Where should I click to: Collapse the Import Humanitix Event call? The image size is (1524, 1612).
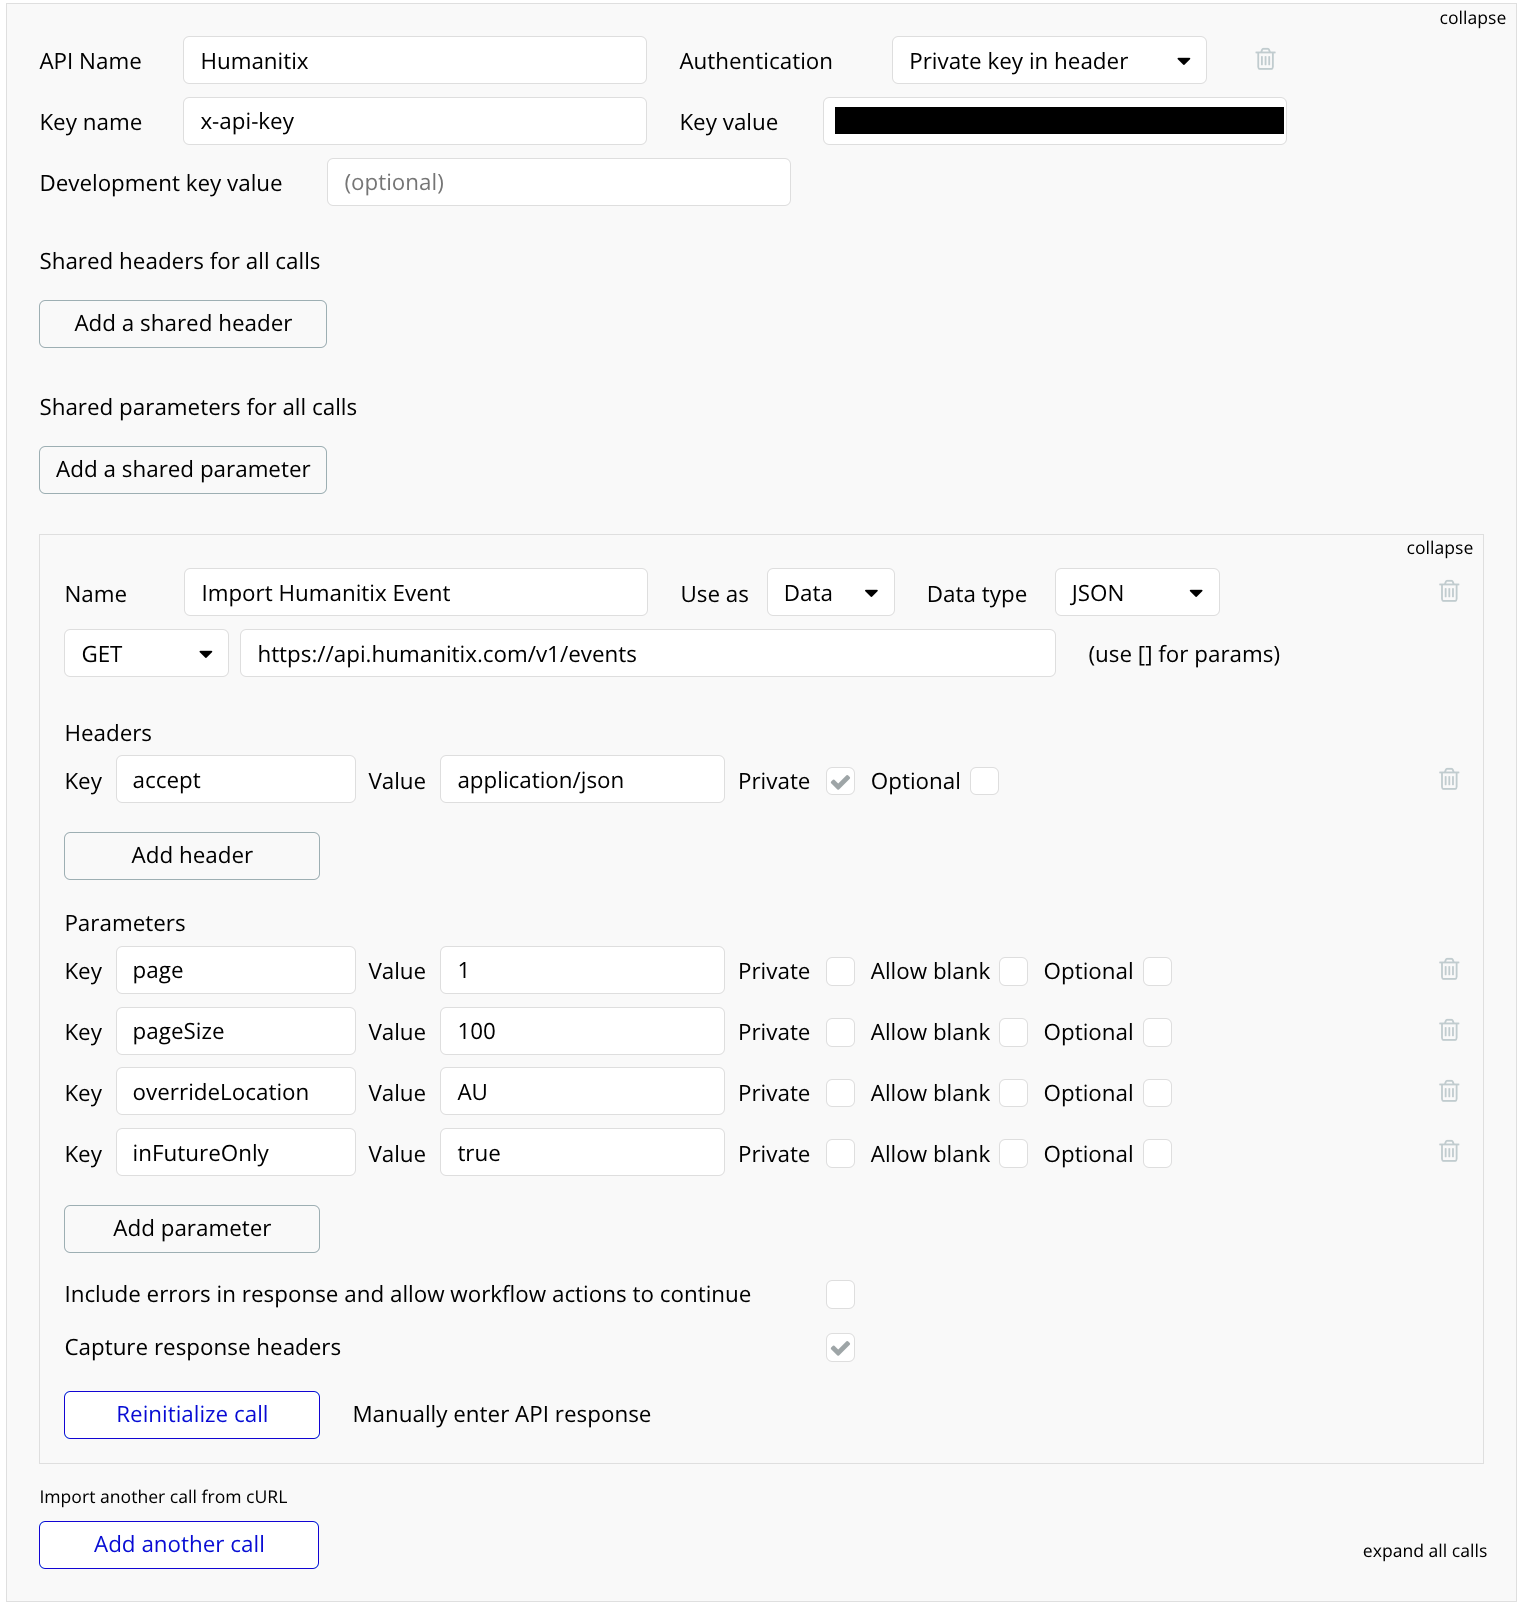(1439, 548)
